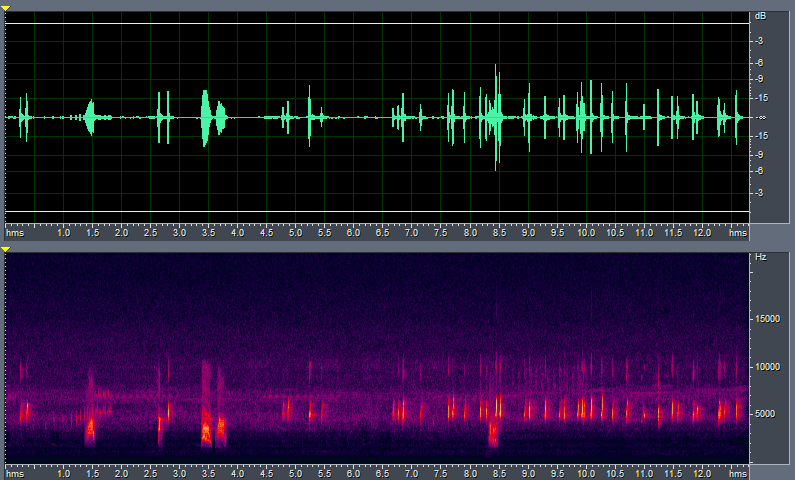Click the Hz unit label on frequency scale
Viewport: 795px width, 480px height.
point(761,257)
